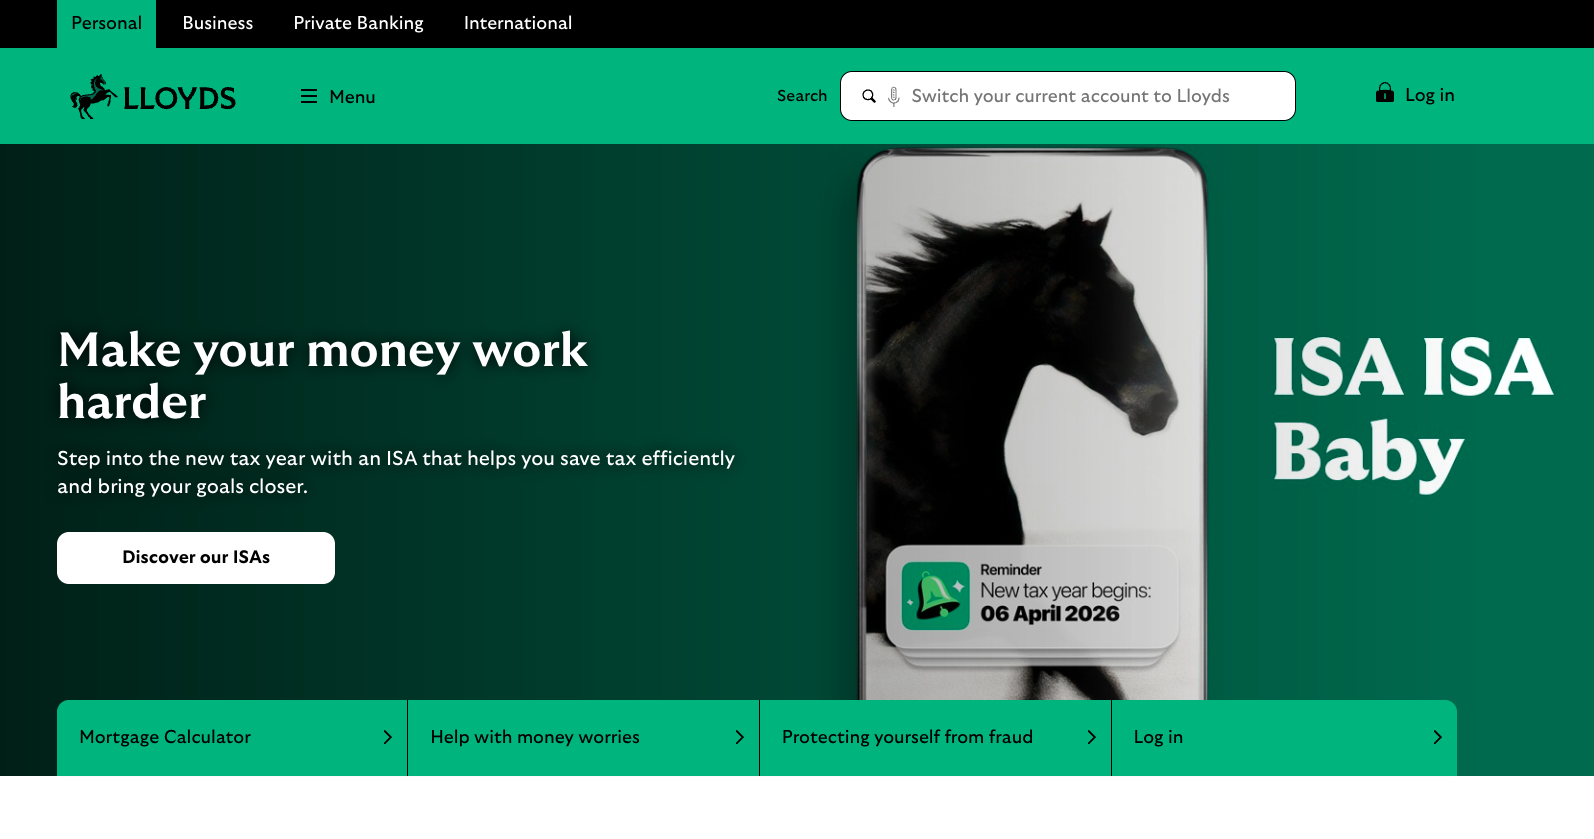Screen dimensions: 1594x839
Task: Focus the search input field
Action: (x=1068, y=96)
